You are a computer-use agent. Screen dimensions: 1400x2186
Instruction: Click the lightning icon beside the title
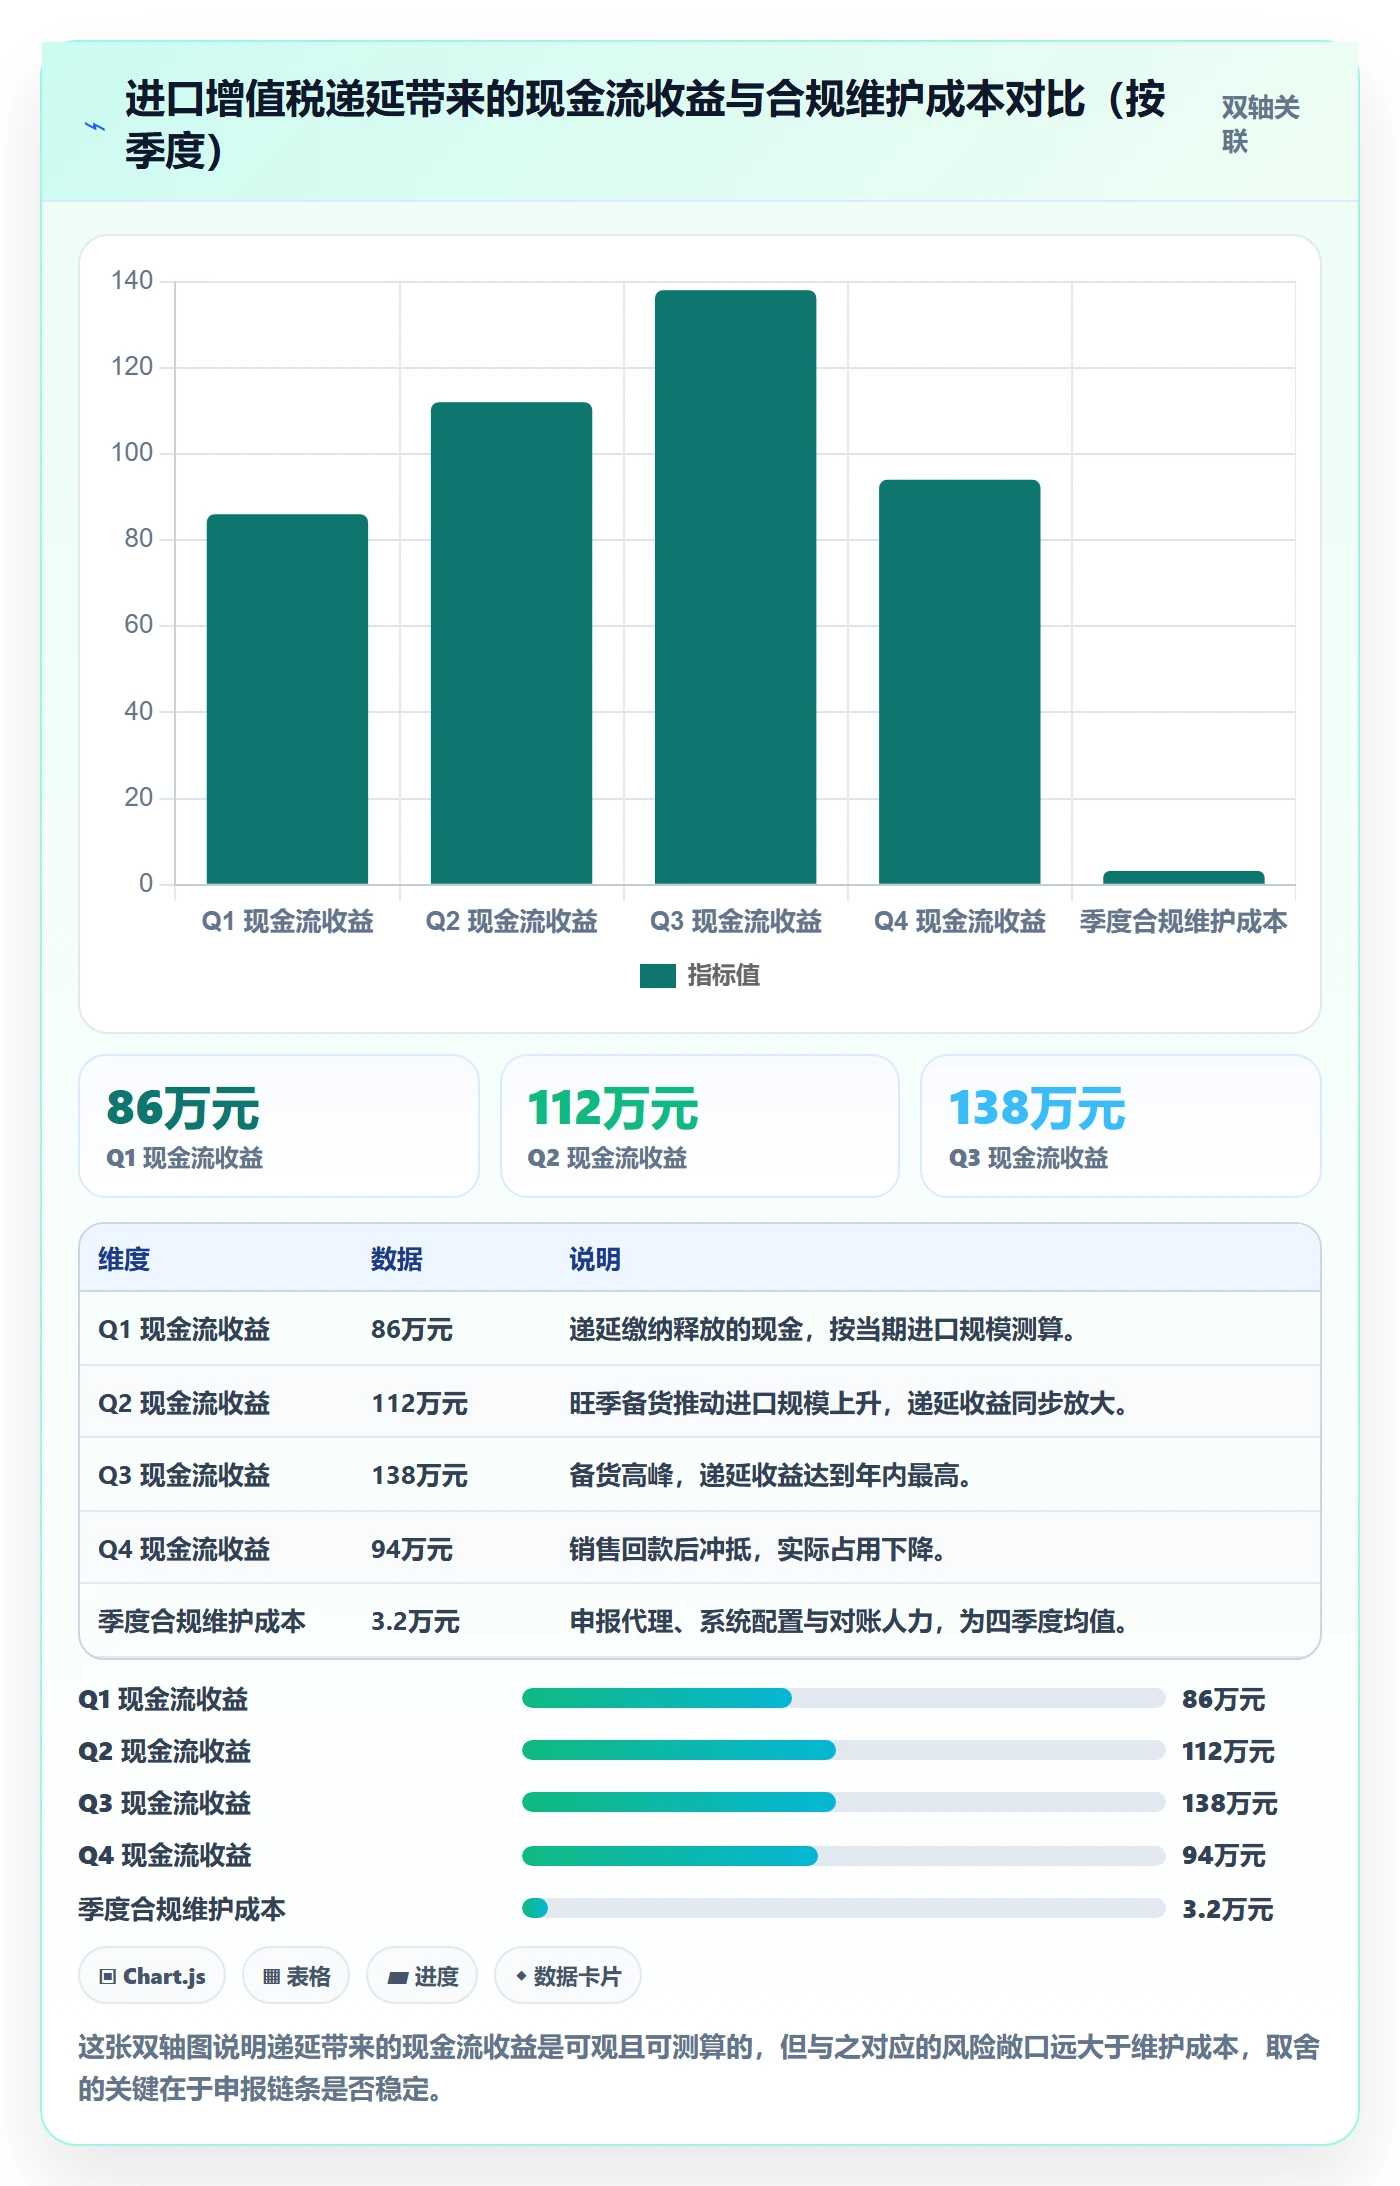95,126
